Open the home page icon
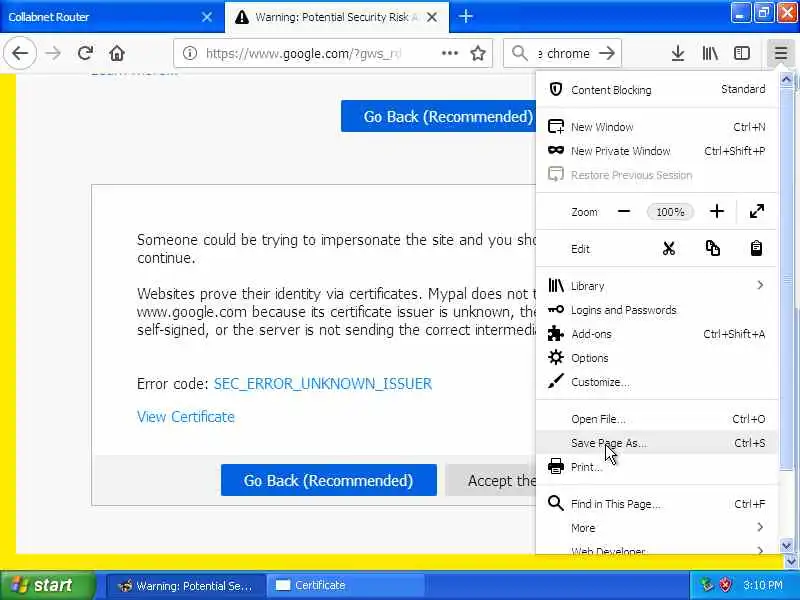The image size is (800, 600). tap(117, 53)
